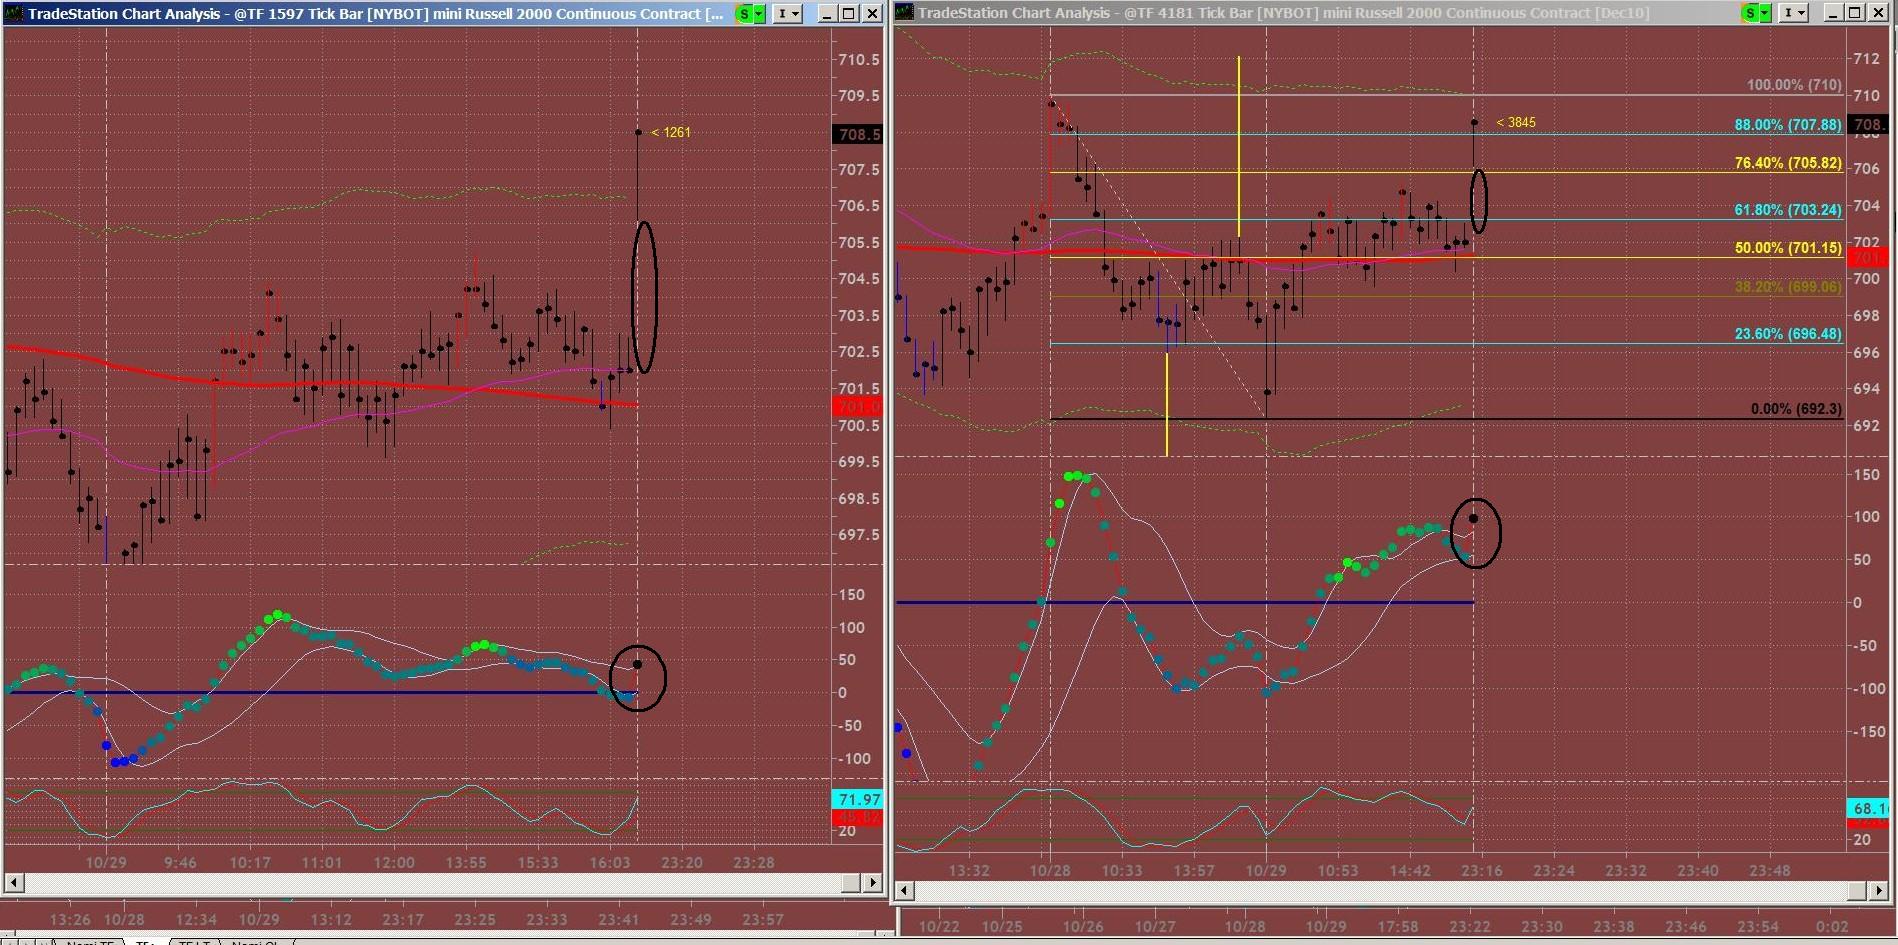Select the 50.00% (701.15) Fibonacci label
This screenshot has width=1898, height=945.
click(x=1788, y=248)
